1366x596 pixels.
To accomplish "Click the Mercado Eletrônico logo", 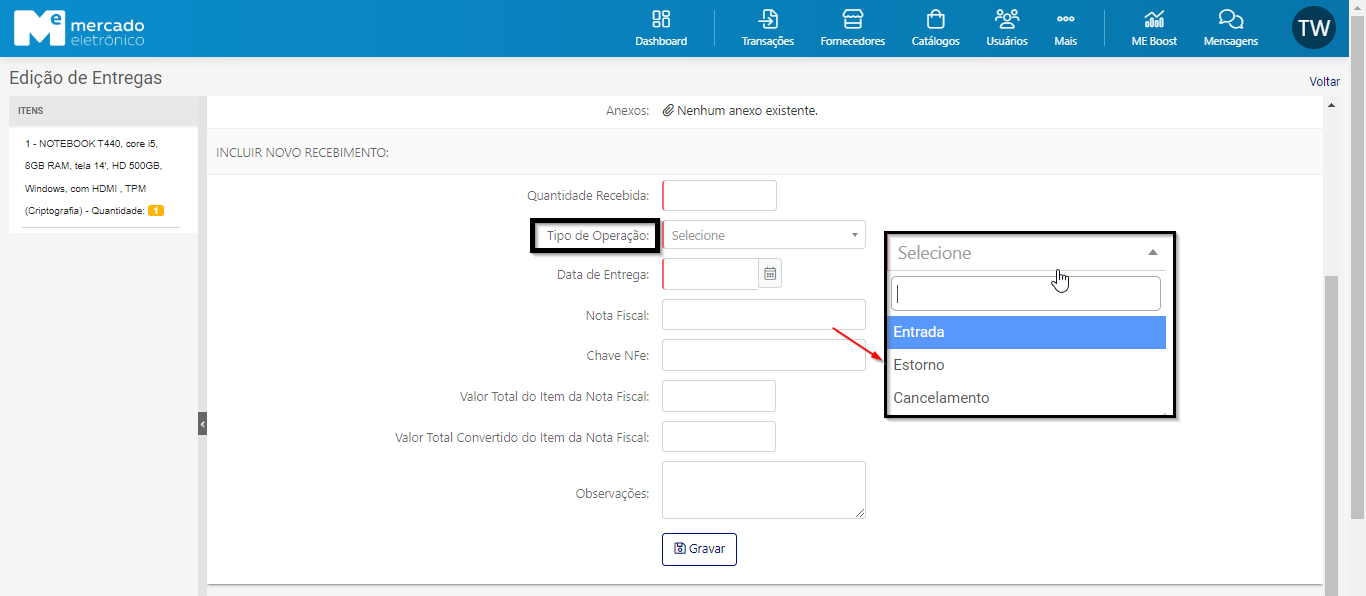I will pos(79,28).
